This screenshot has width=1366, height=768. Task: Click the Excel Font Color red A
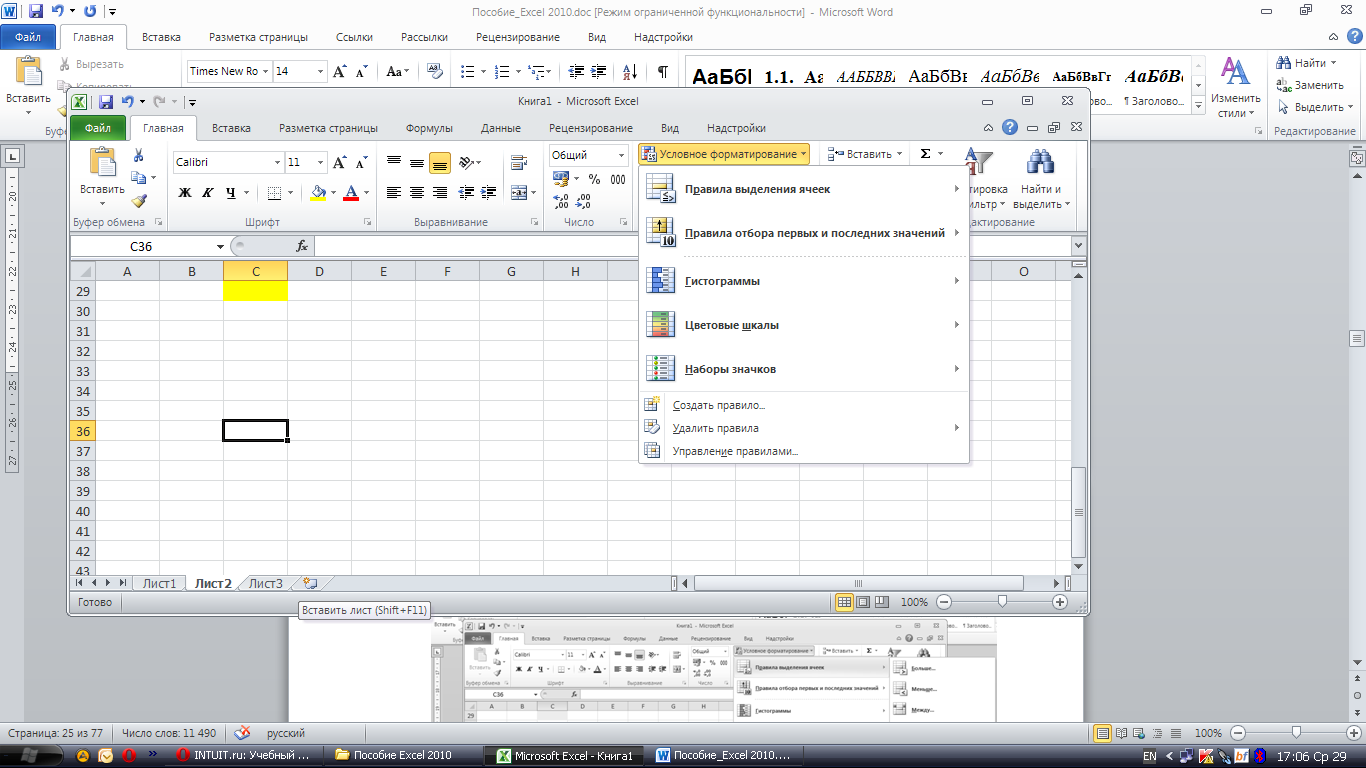pos(351,193)
